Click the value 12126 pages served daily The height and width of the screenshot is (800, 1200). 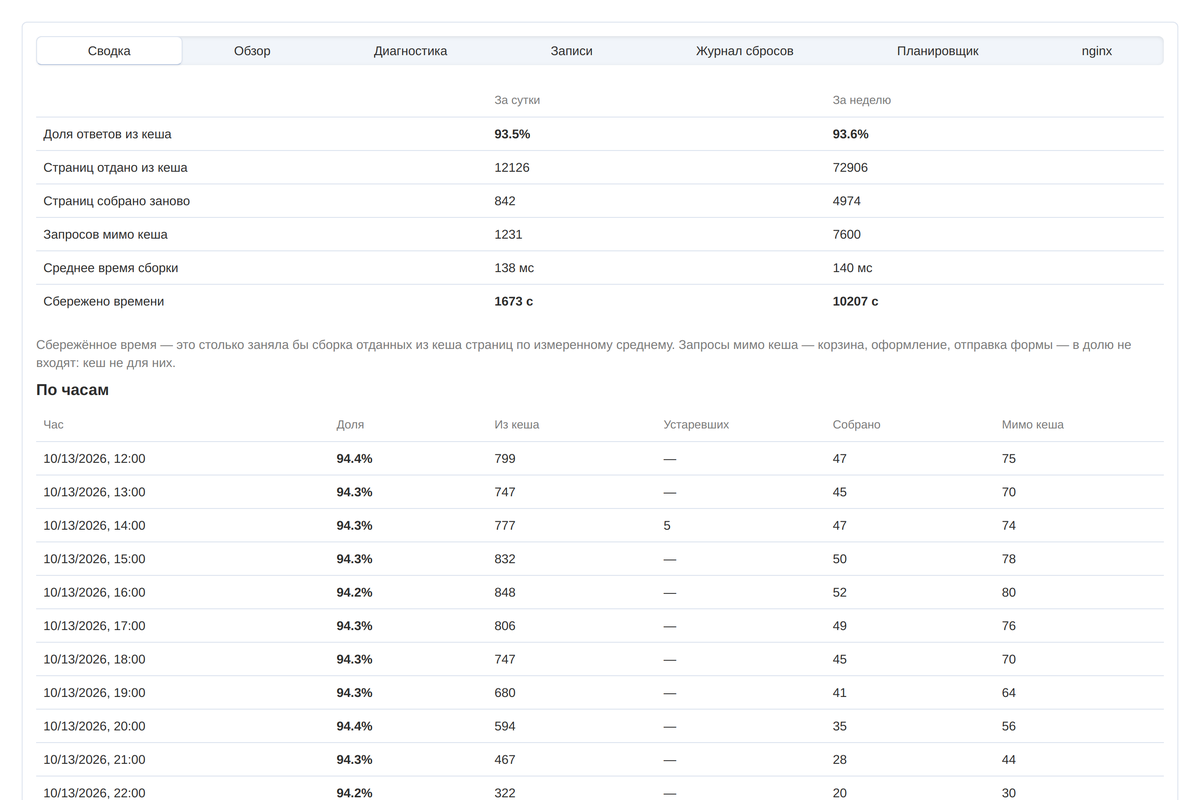click(x=512, y=168)
